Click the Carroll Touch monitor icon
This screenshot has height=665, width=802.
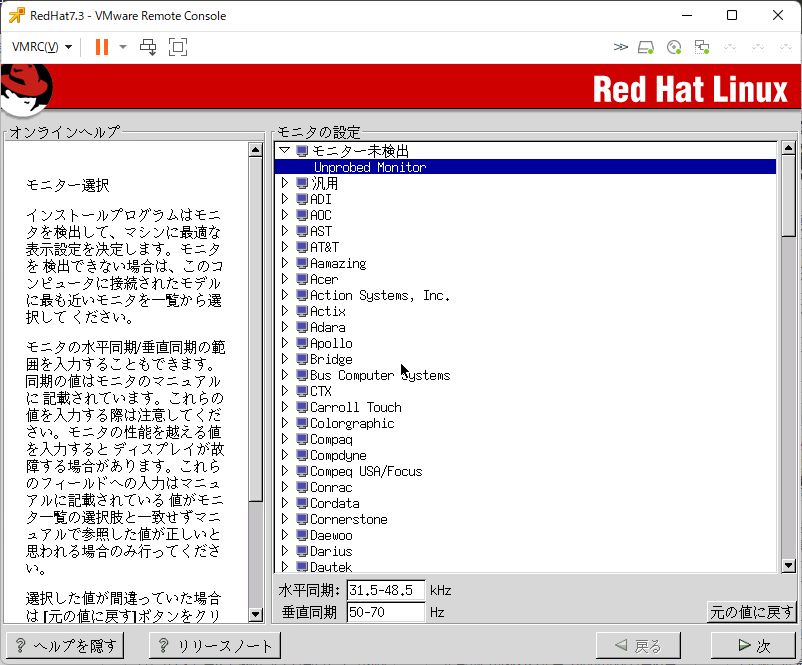302,407
